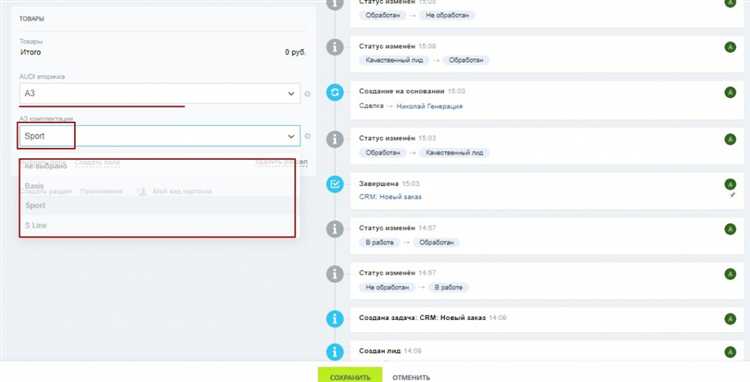Viewport: 750px width, 382px height.
Task: Click the blue info icon for Создан лид entry
Action: pyautogui.click(x=335, y=352)
